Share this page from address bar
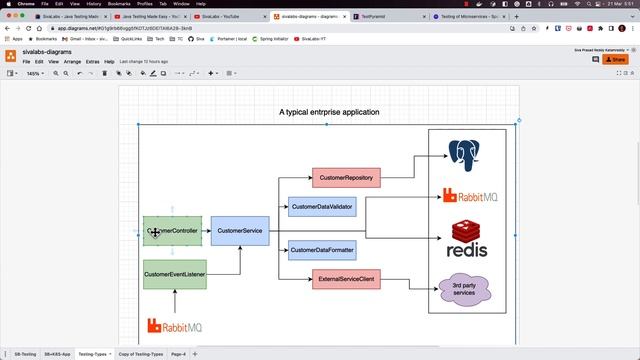 523,28
